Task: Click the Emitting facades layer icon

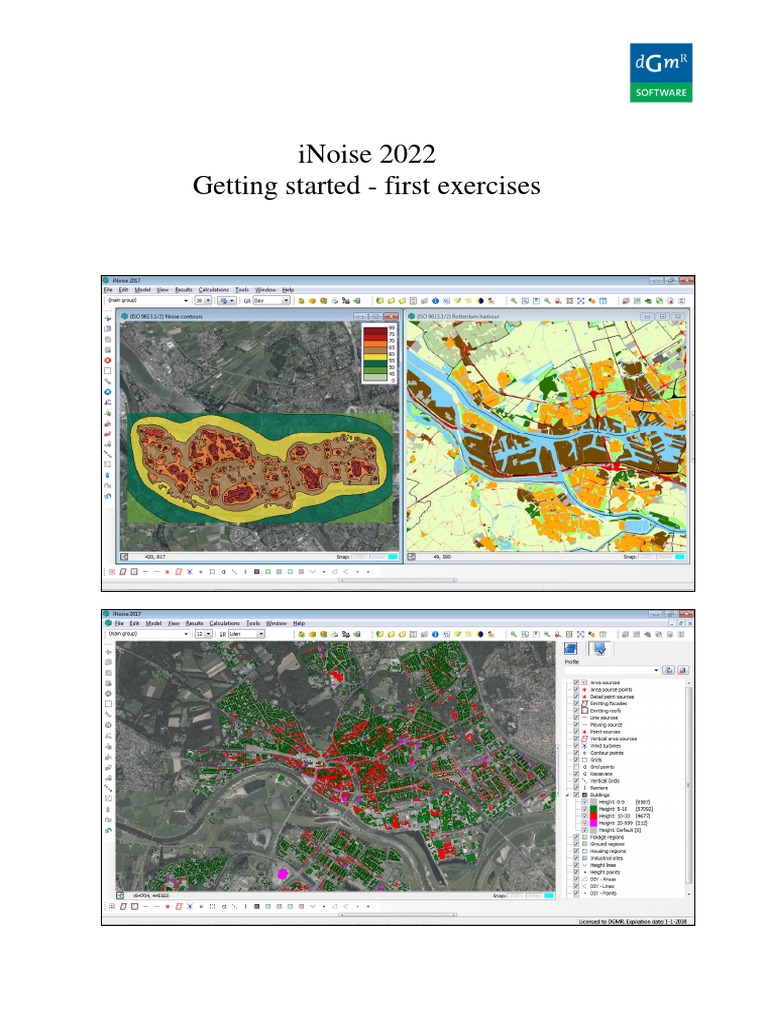Action: (583, 704)
